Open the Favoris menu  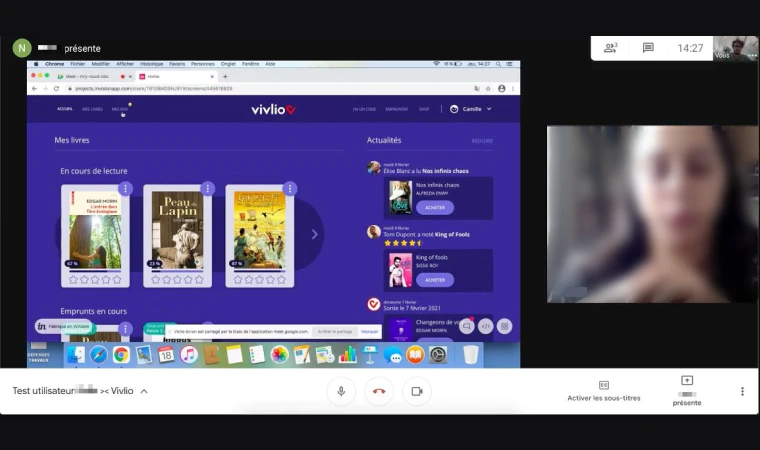tap(177, 64)
